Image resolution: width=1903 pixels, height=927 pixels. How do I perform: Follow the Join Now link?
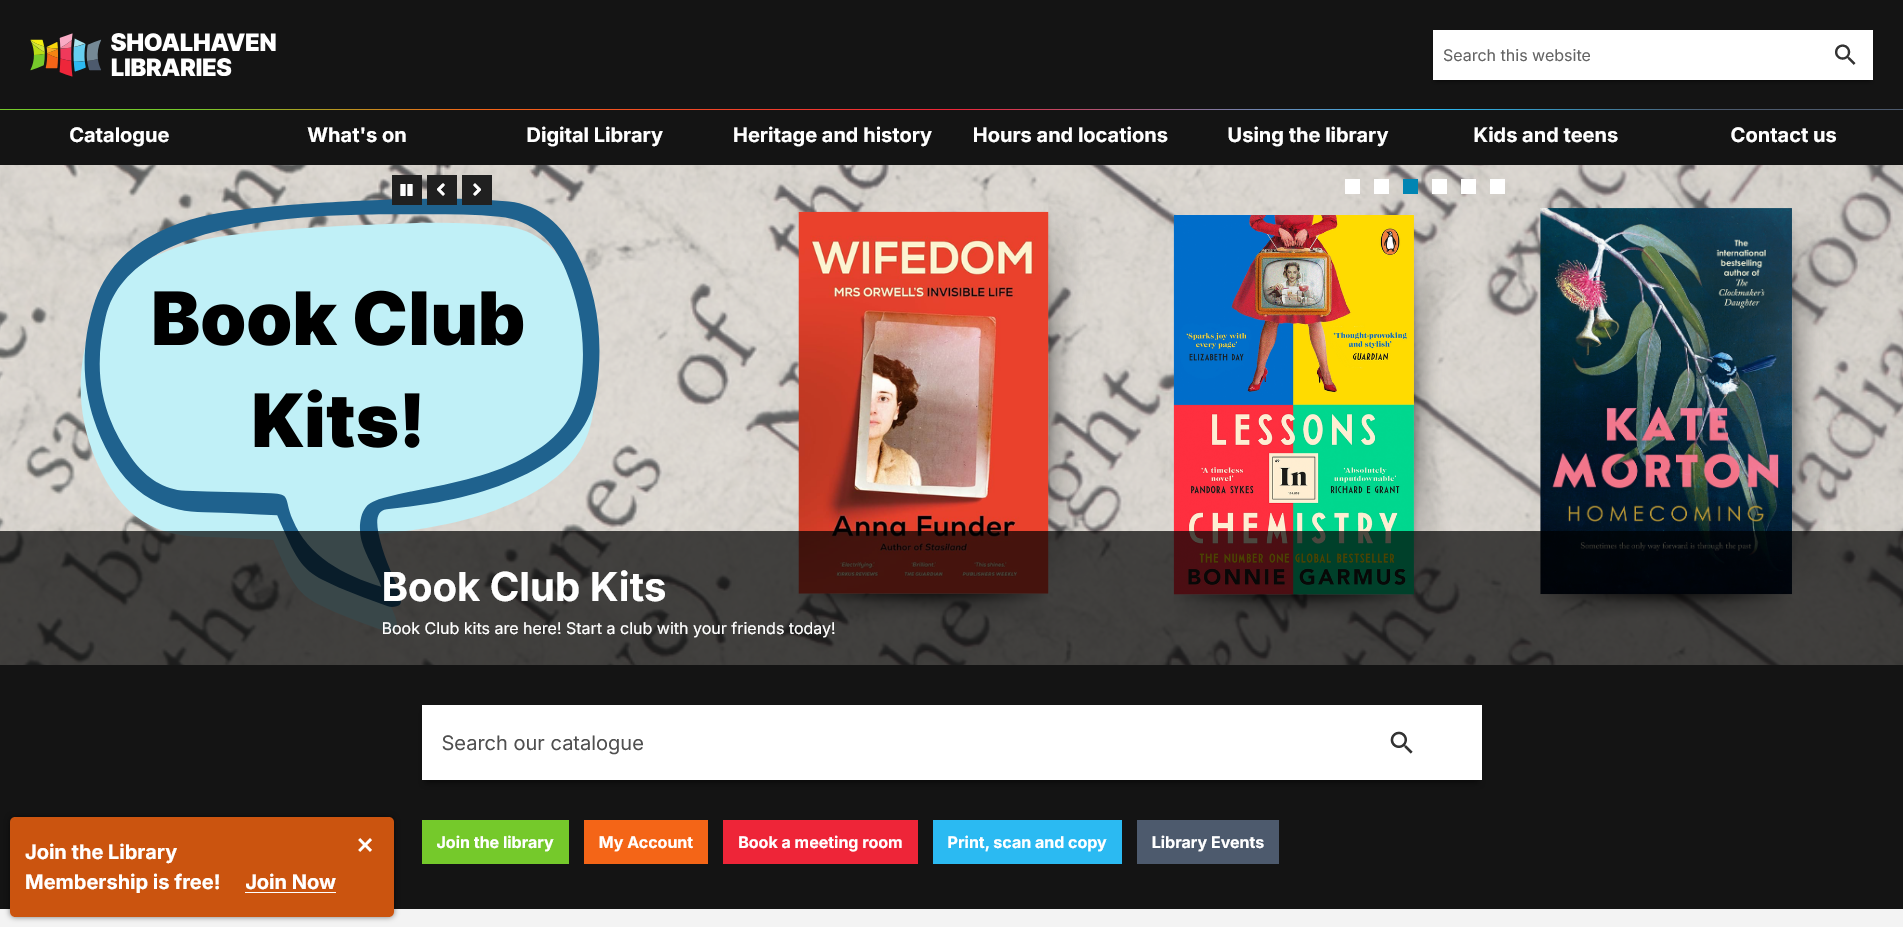pyautogui.click(x=290, y=882)
